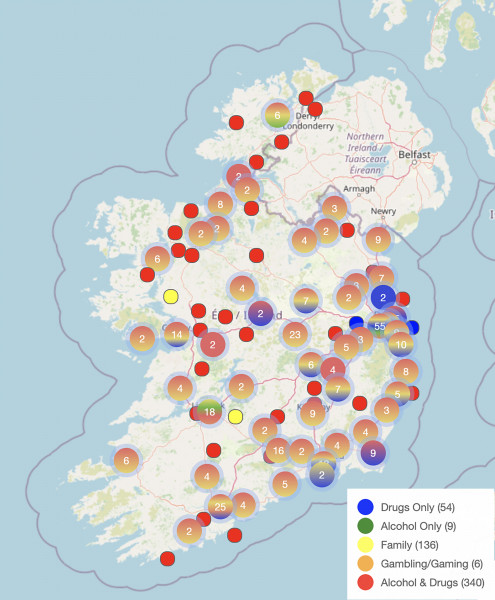The width and height of the screenshot is (495, 600).
Task: Select the blue cluster marker labeled 2
Action: pyautogui.click(x=383, y=297)
